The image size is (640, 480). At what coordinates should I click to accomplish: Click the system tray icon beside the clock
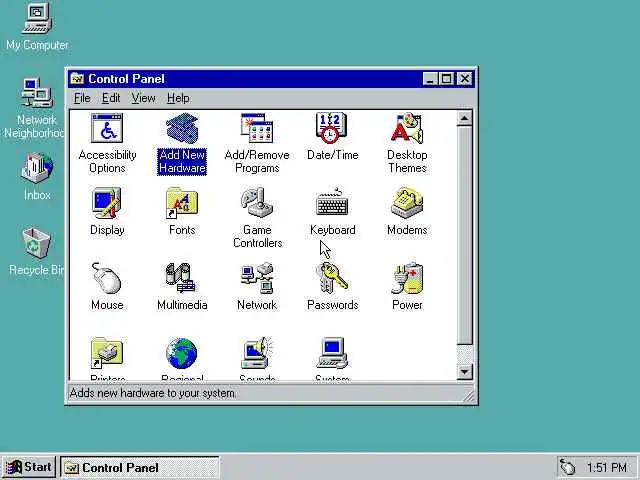(568, 467)
